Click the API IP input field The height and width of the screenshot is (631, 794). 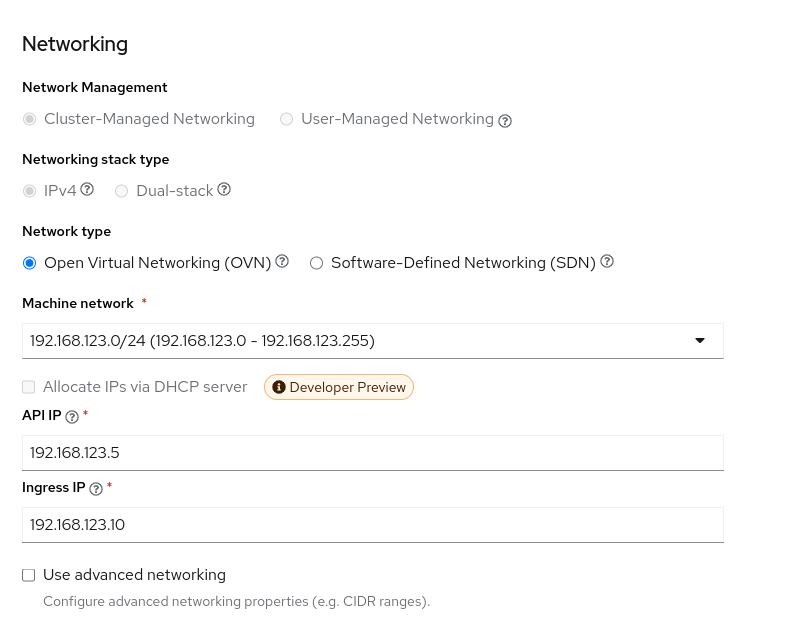point(372,453)
